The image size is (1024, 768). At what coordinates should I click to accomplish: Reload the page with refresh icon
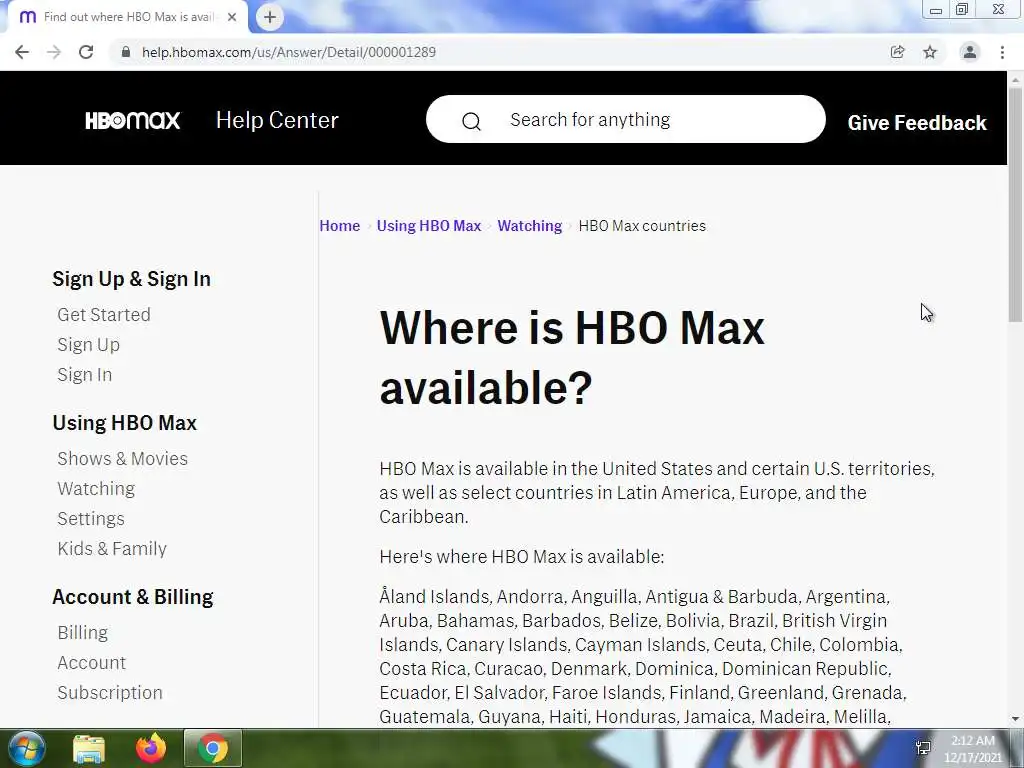[86, 52]
